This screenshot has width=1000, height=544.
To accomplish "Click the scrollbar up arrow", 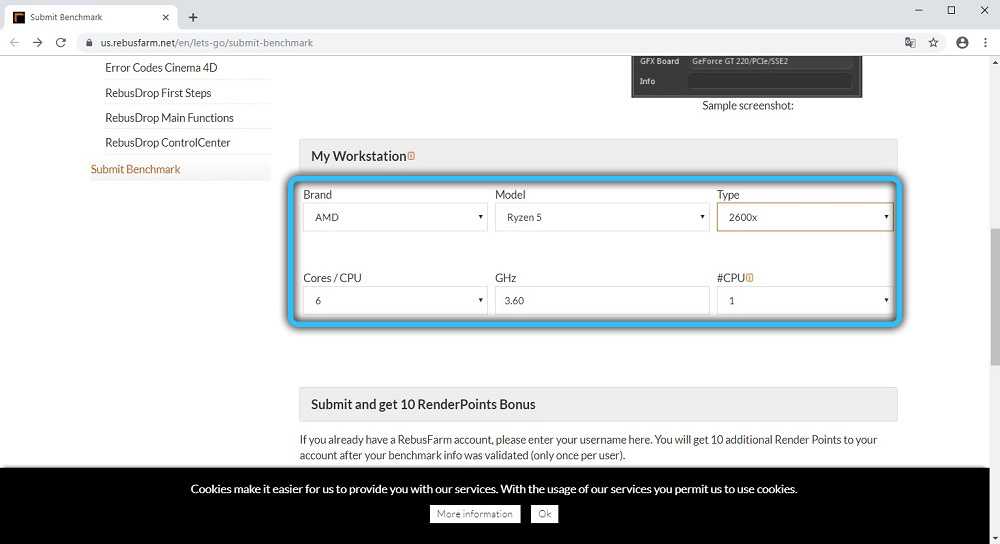I will [x=995, y=62].
